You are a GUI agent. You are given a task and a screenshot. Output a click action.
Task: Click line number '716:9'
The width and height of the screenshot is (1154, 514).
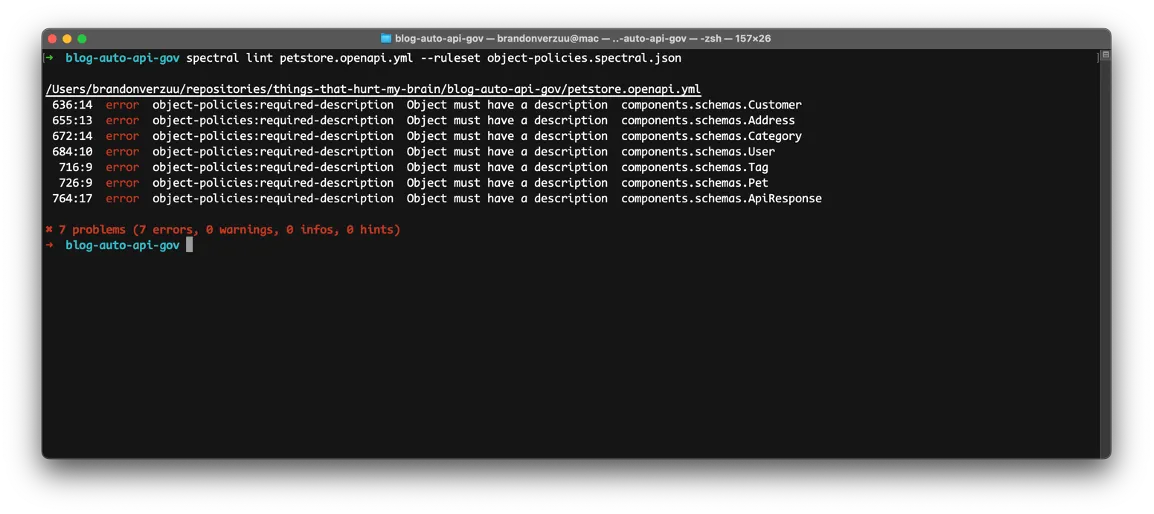[x=76, y=167]
